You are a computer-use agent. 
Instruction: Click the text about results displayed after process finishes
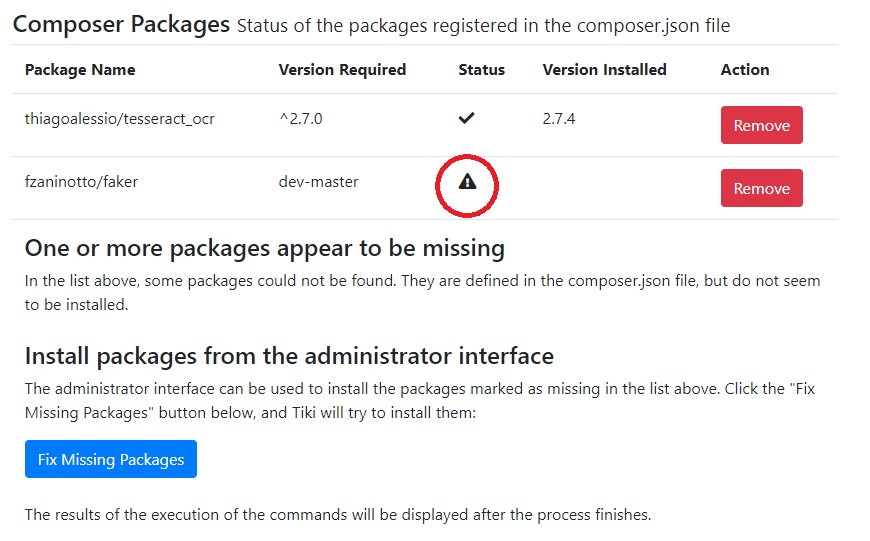tap(338, 514)
